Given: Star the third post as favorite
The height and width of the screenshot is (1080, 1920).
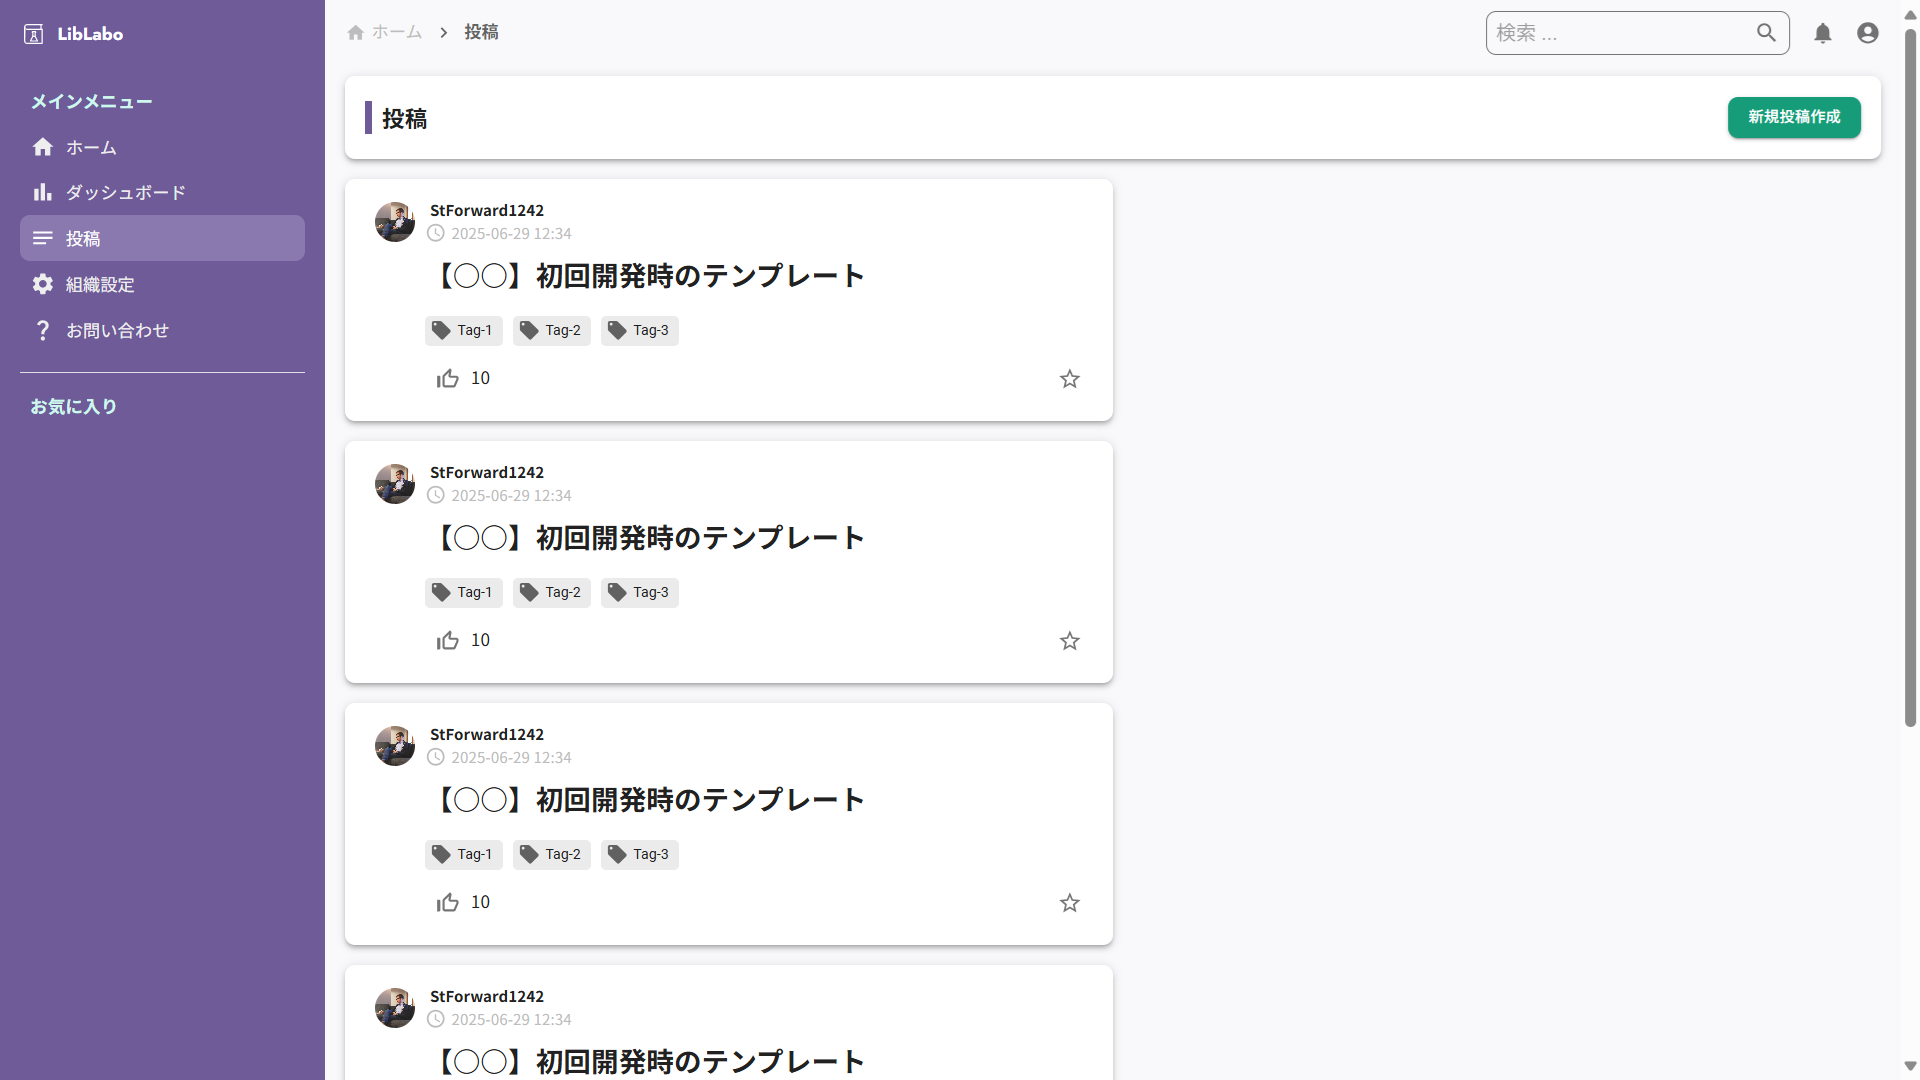Looking at the screenshot, I should 1069,903.
